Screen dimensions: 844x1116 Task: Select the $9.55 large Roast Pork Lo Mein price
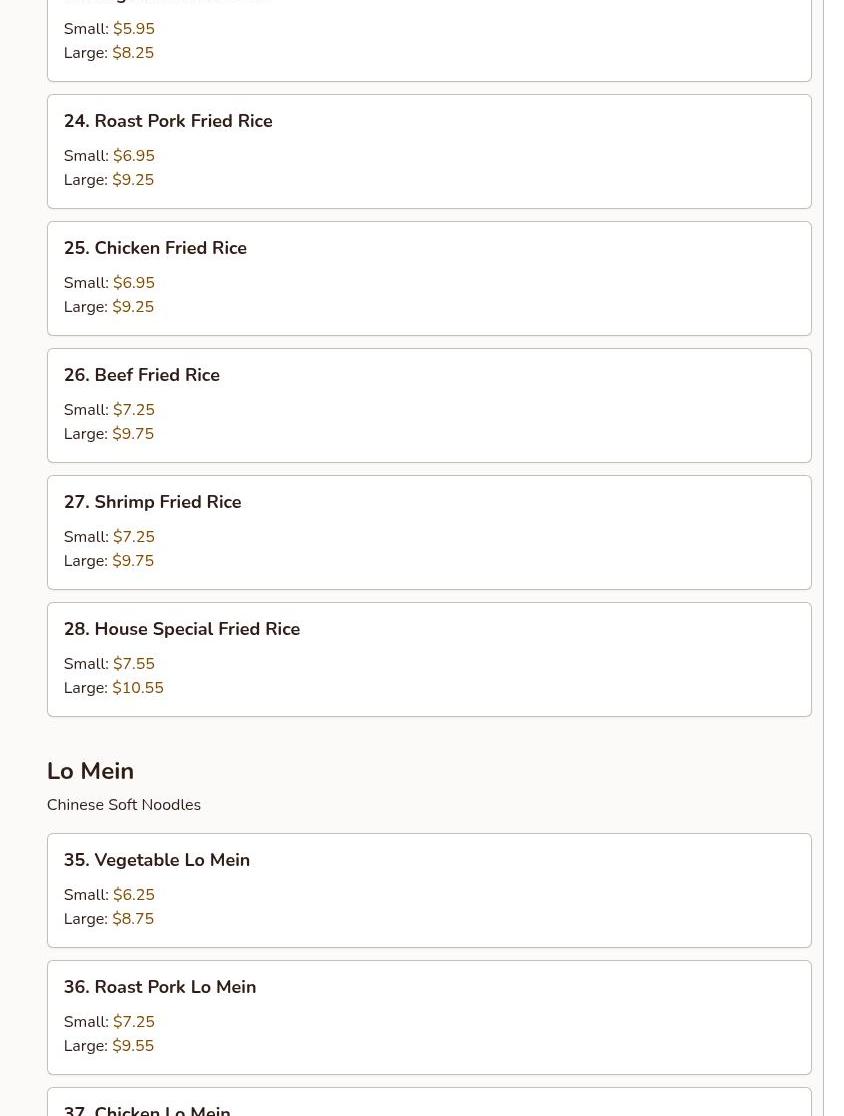tap(133, 1046)
